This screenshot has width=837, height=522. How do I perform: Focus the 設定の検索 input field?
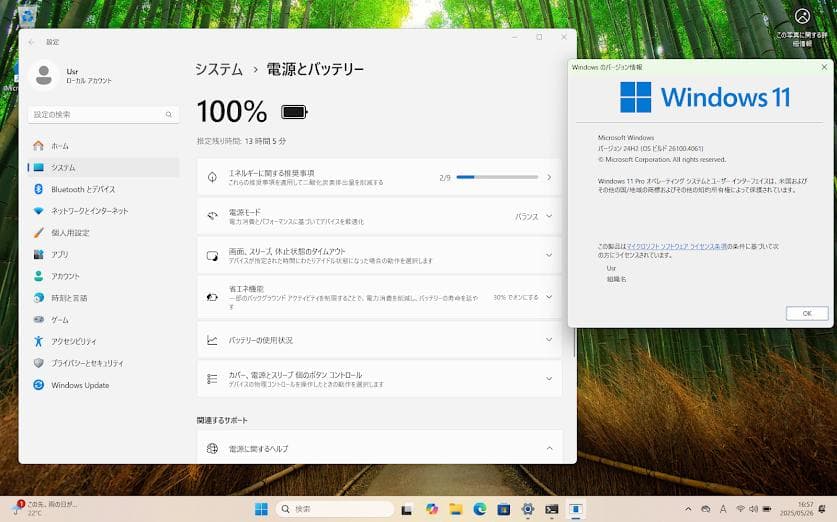coord(104,115)
